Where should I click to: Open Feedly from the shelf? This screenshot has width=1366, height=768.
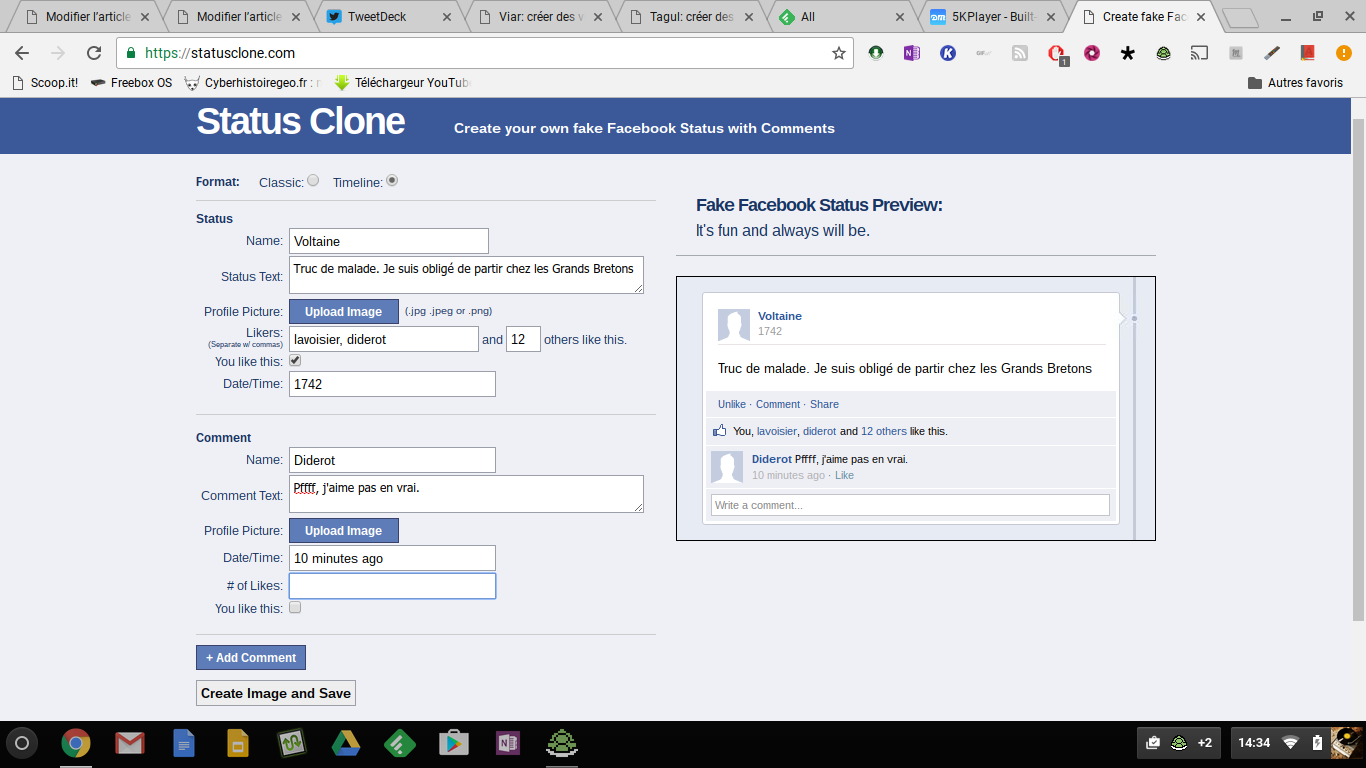pyautogui.click(x=400, y=743)
